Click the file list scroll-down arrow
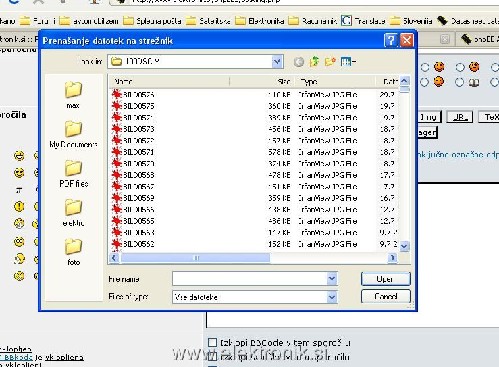The image size is (499, 367). 404,246
